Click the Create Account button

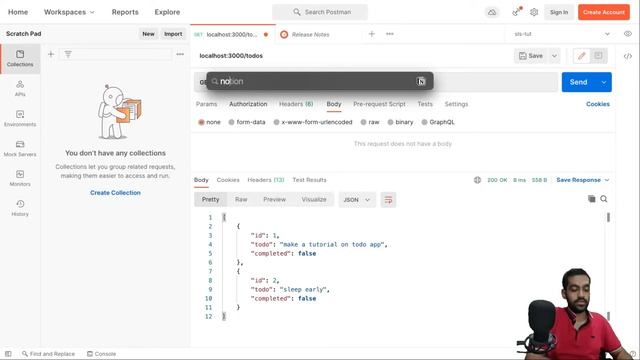click(604, 12)
